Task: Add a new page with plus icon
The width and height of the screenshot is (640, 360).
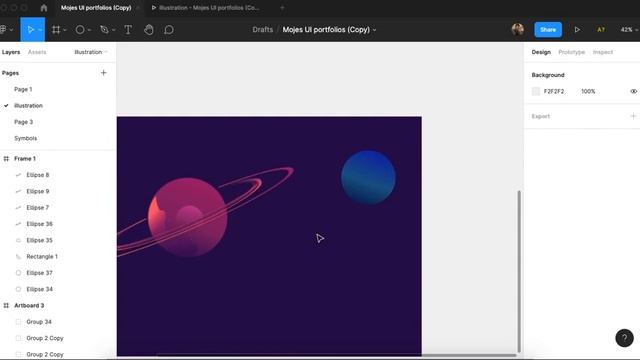Action: (x=103, y=73)
